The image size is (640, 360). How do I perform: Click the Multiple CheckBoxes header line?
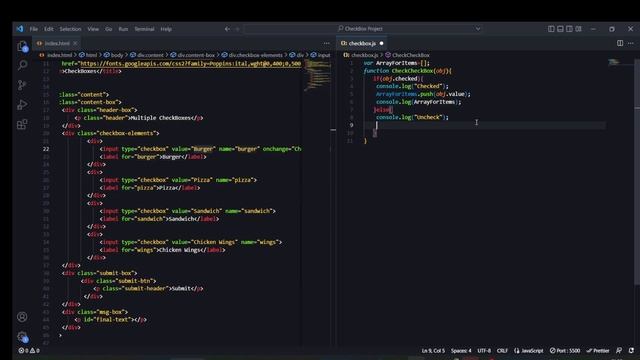point(139,118)
